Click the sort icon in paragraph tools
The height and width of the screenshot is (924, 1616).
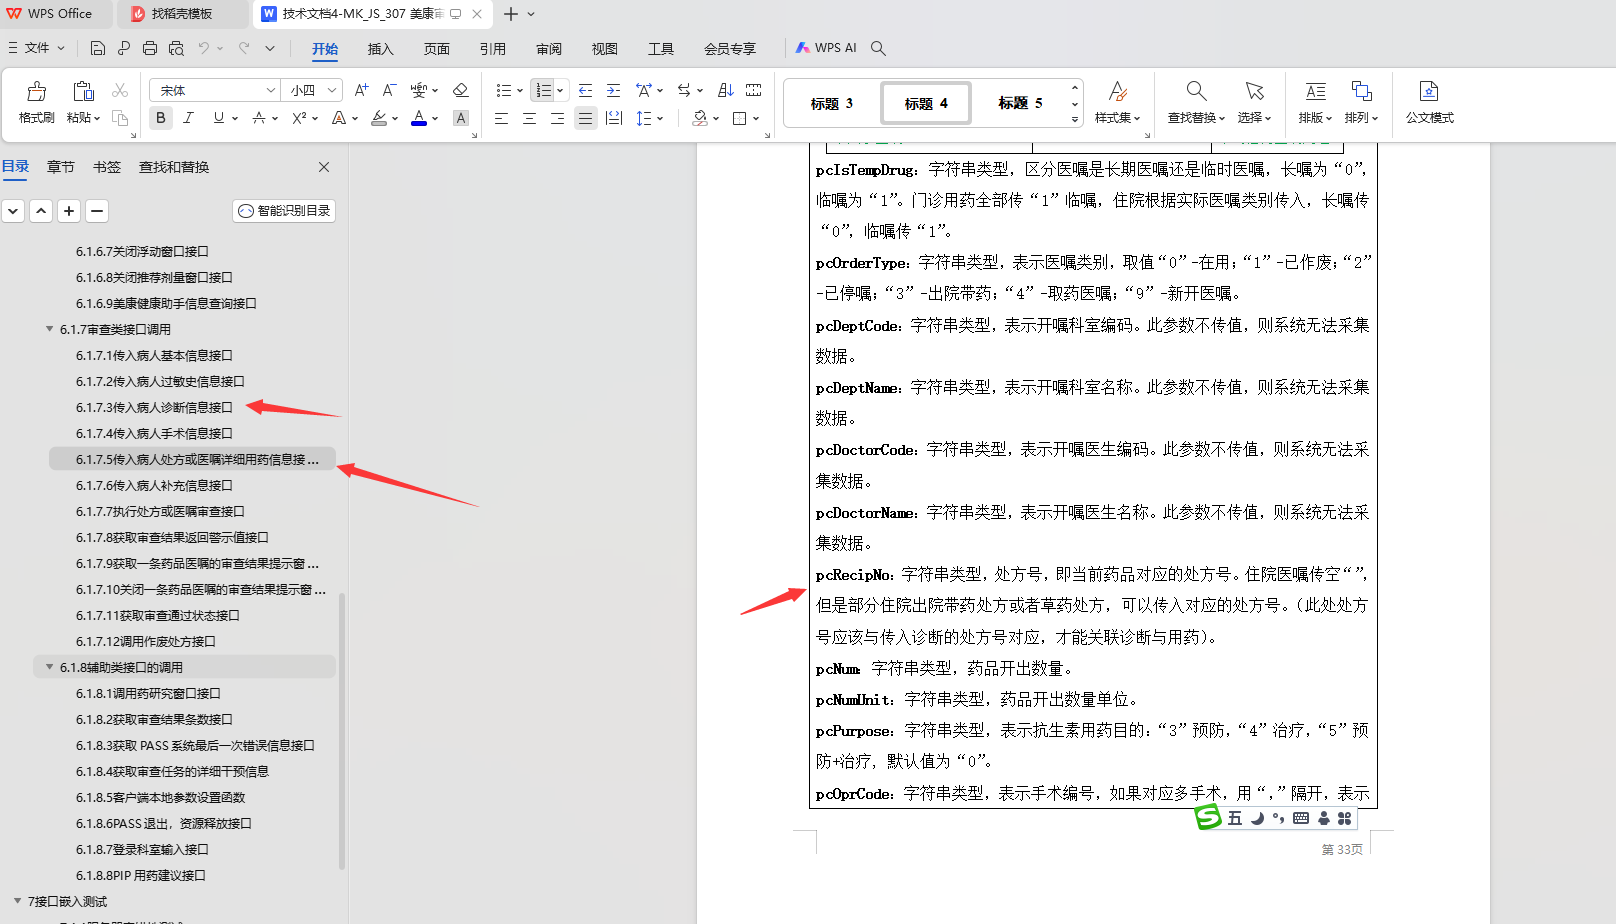coord(726,90)
